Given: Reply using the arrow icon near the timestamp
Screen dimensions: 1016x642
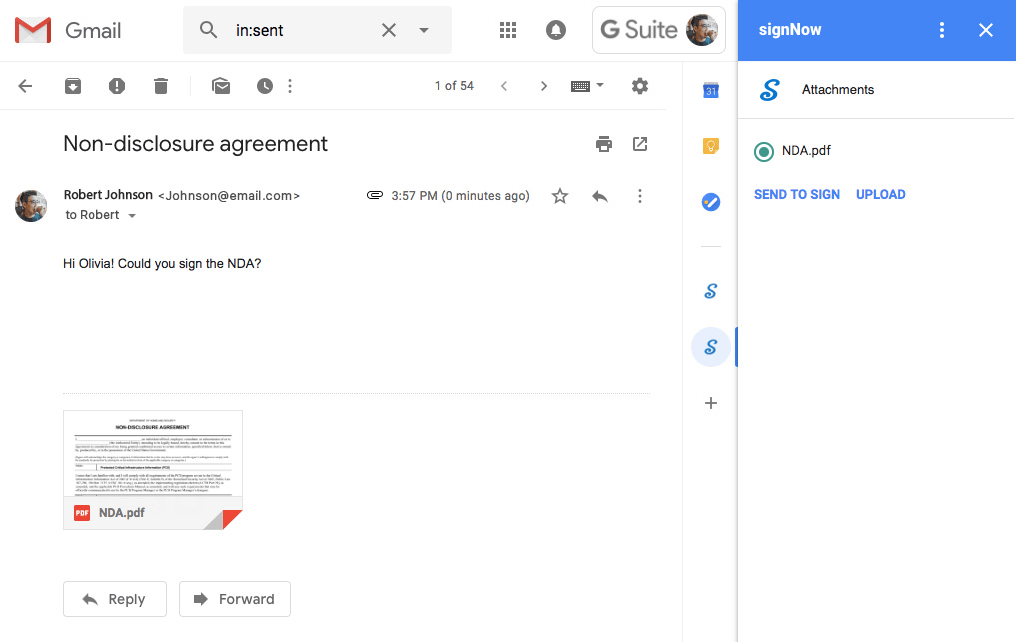Looking at the screenshot, I should point(600,196).
